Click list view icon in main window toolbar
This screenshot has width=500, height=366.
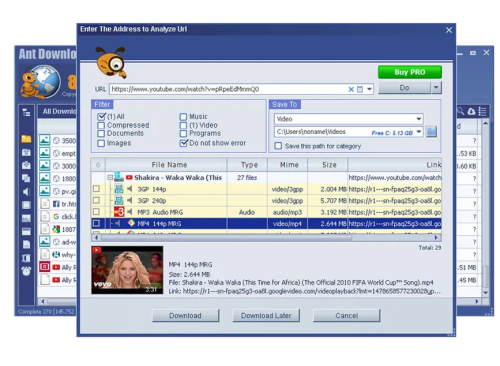(x=482, y=111)
